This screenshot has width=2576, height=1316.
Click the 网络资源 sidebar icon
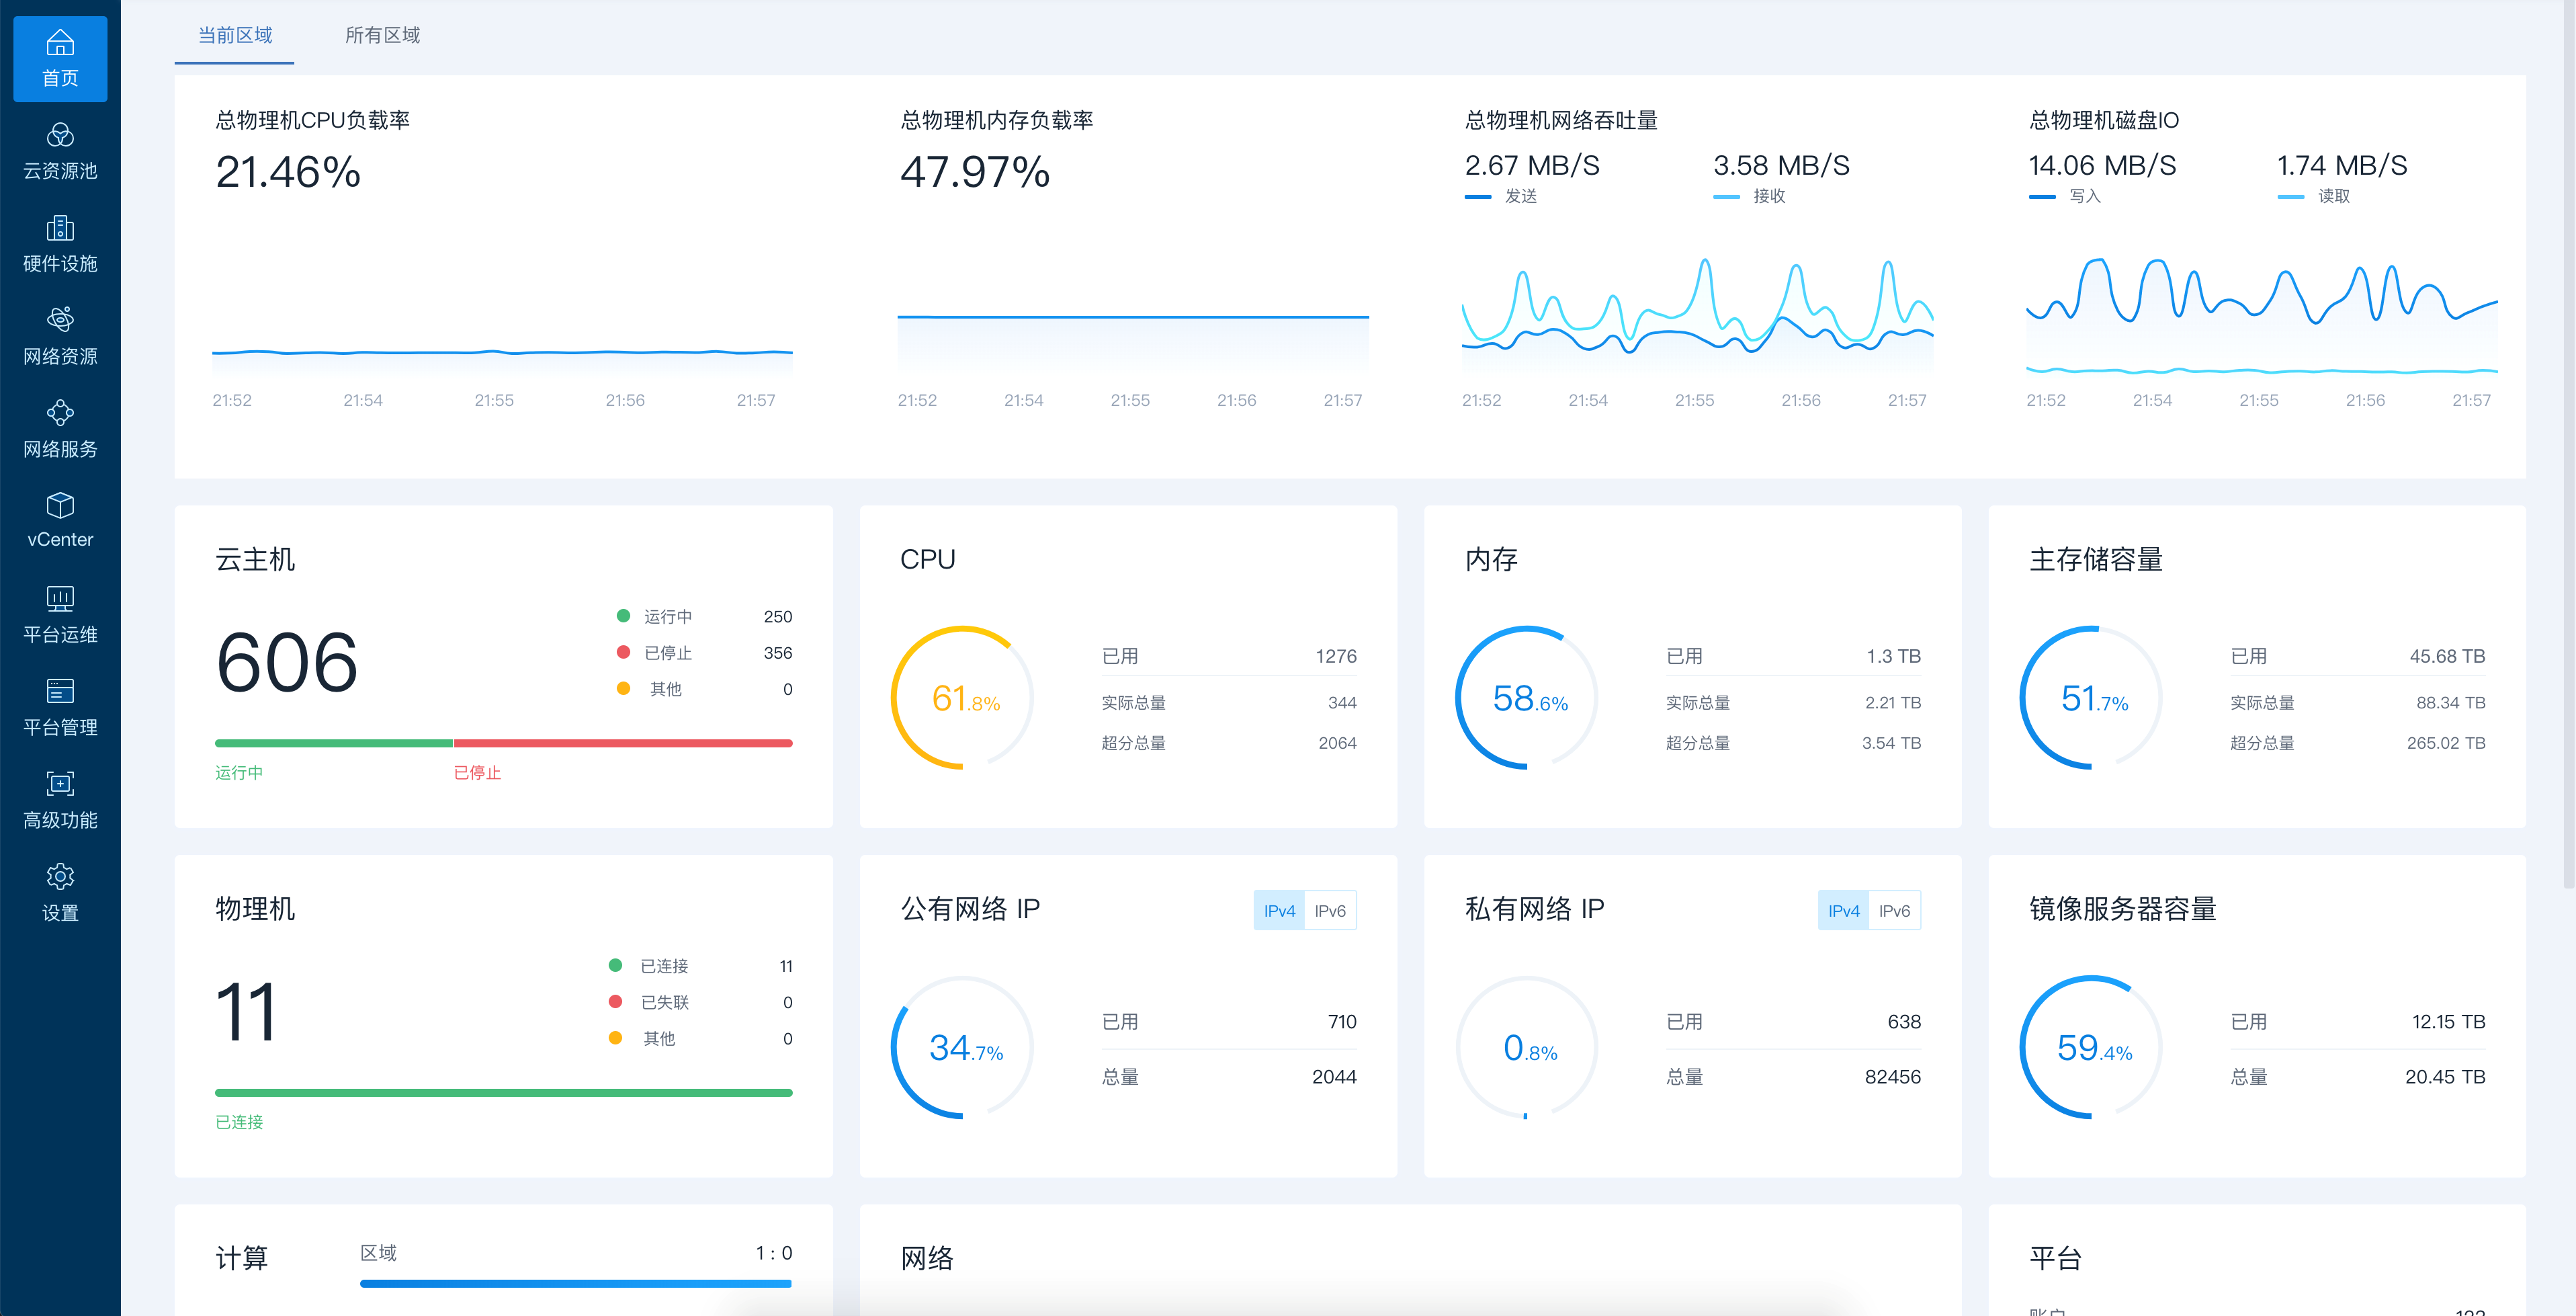click(60, 320)
